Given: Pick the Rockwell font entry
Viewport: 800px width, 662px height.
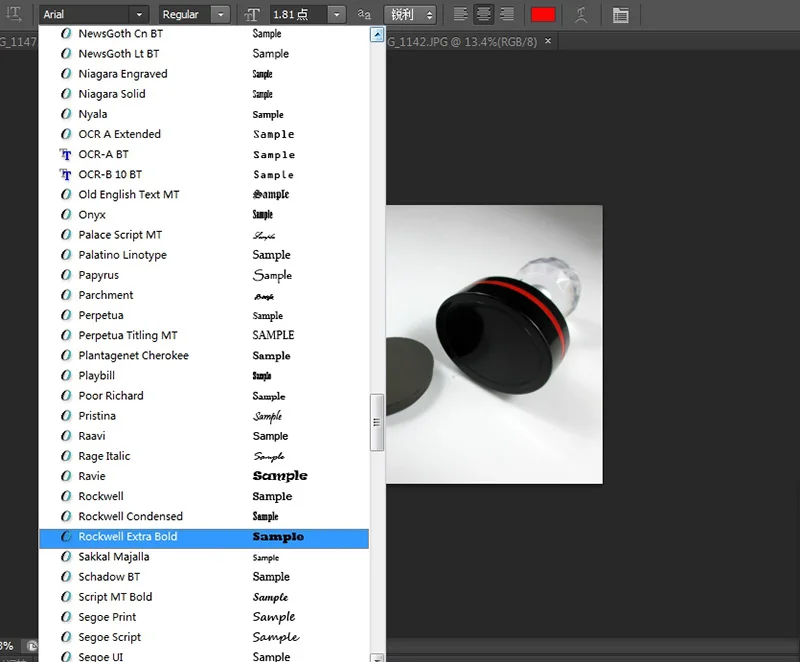Looking at the screenshot, I should tap(204, 496).
